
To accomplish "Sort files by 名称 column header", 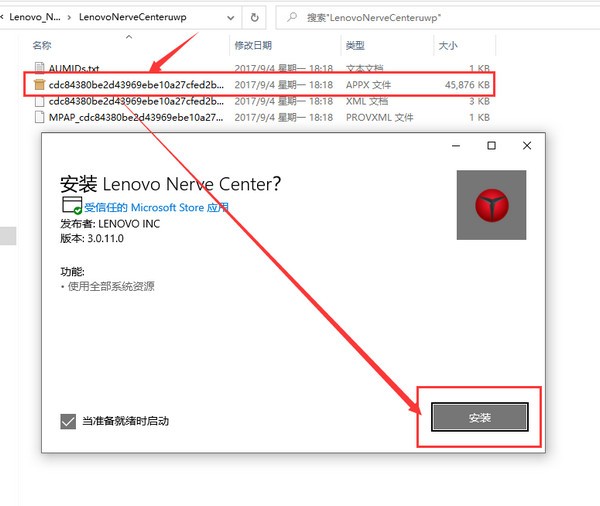I will pos(42,46).
